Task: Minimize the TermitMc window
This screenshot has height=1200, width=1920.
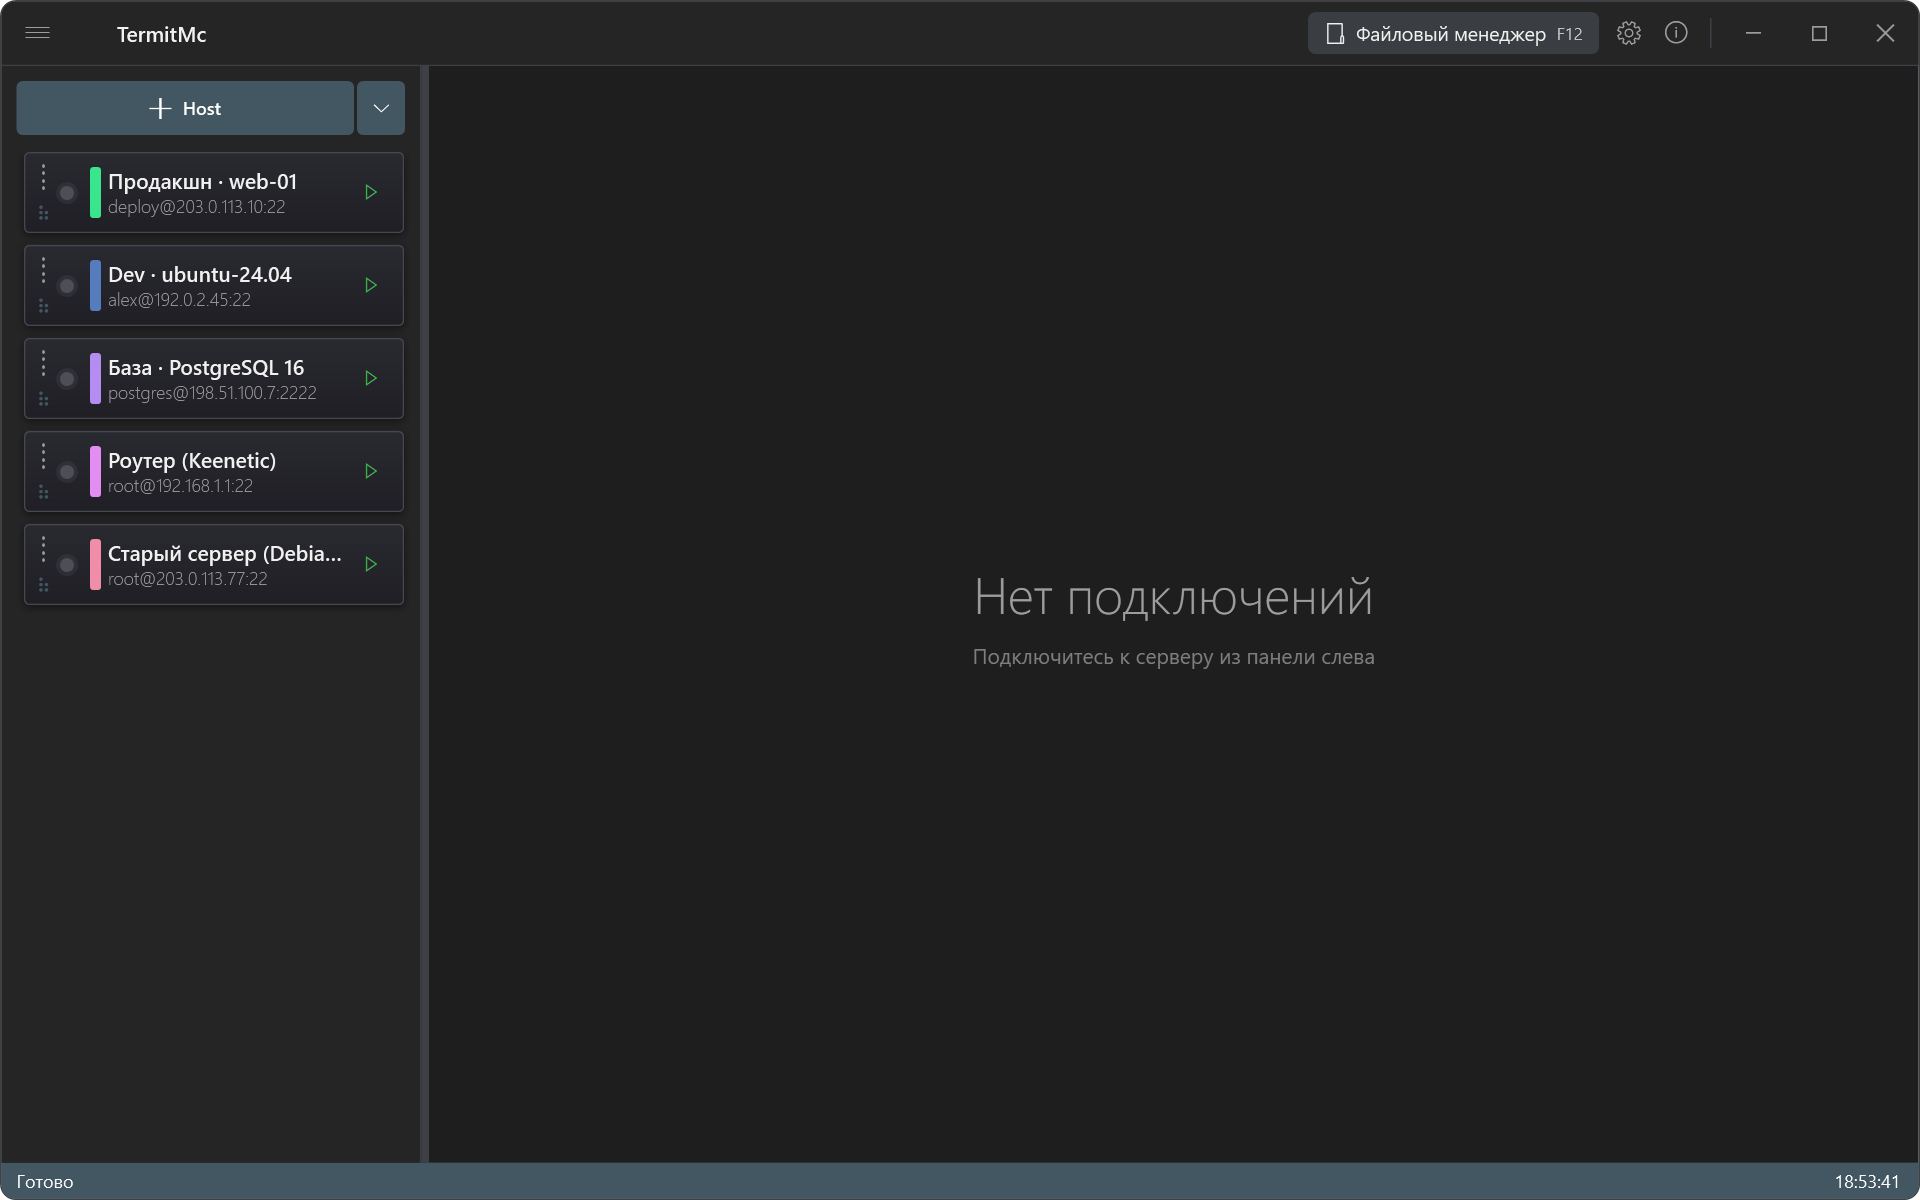Action: point(1753,33)
